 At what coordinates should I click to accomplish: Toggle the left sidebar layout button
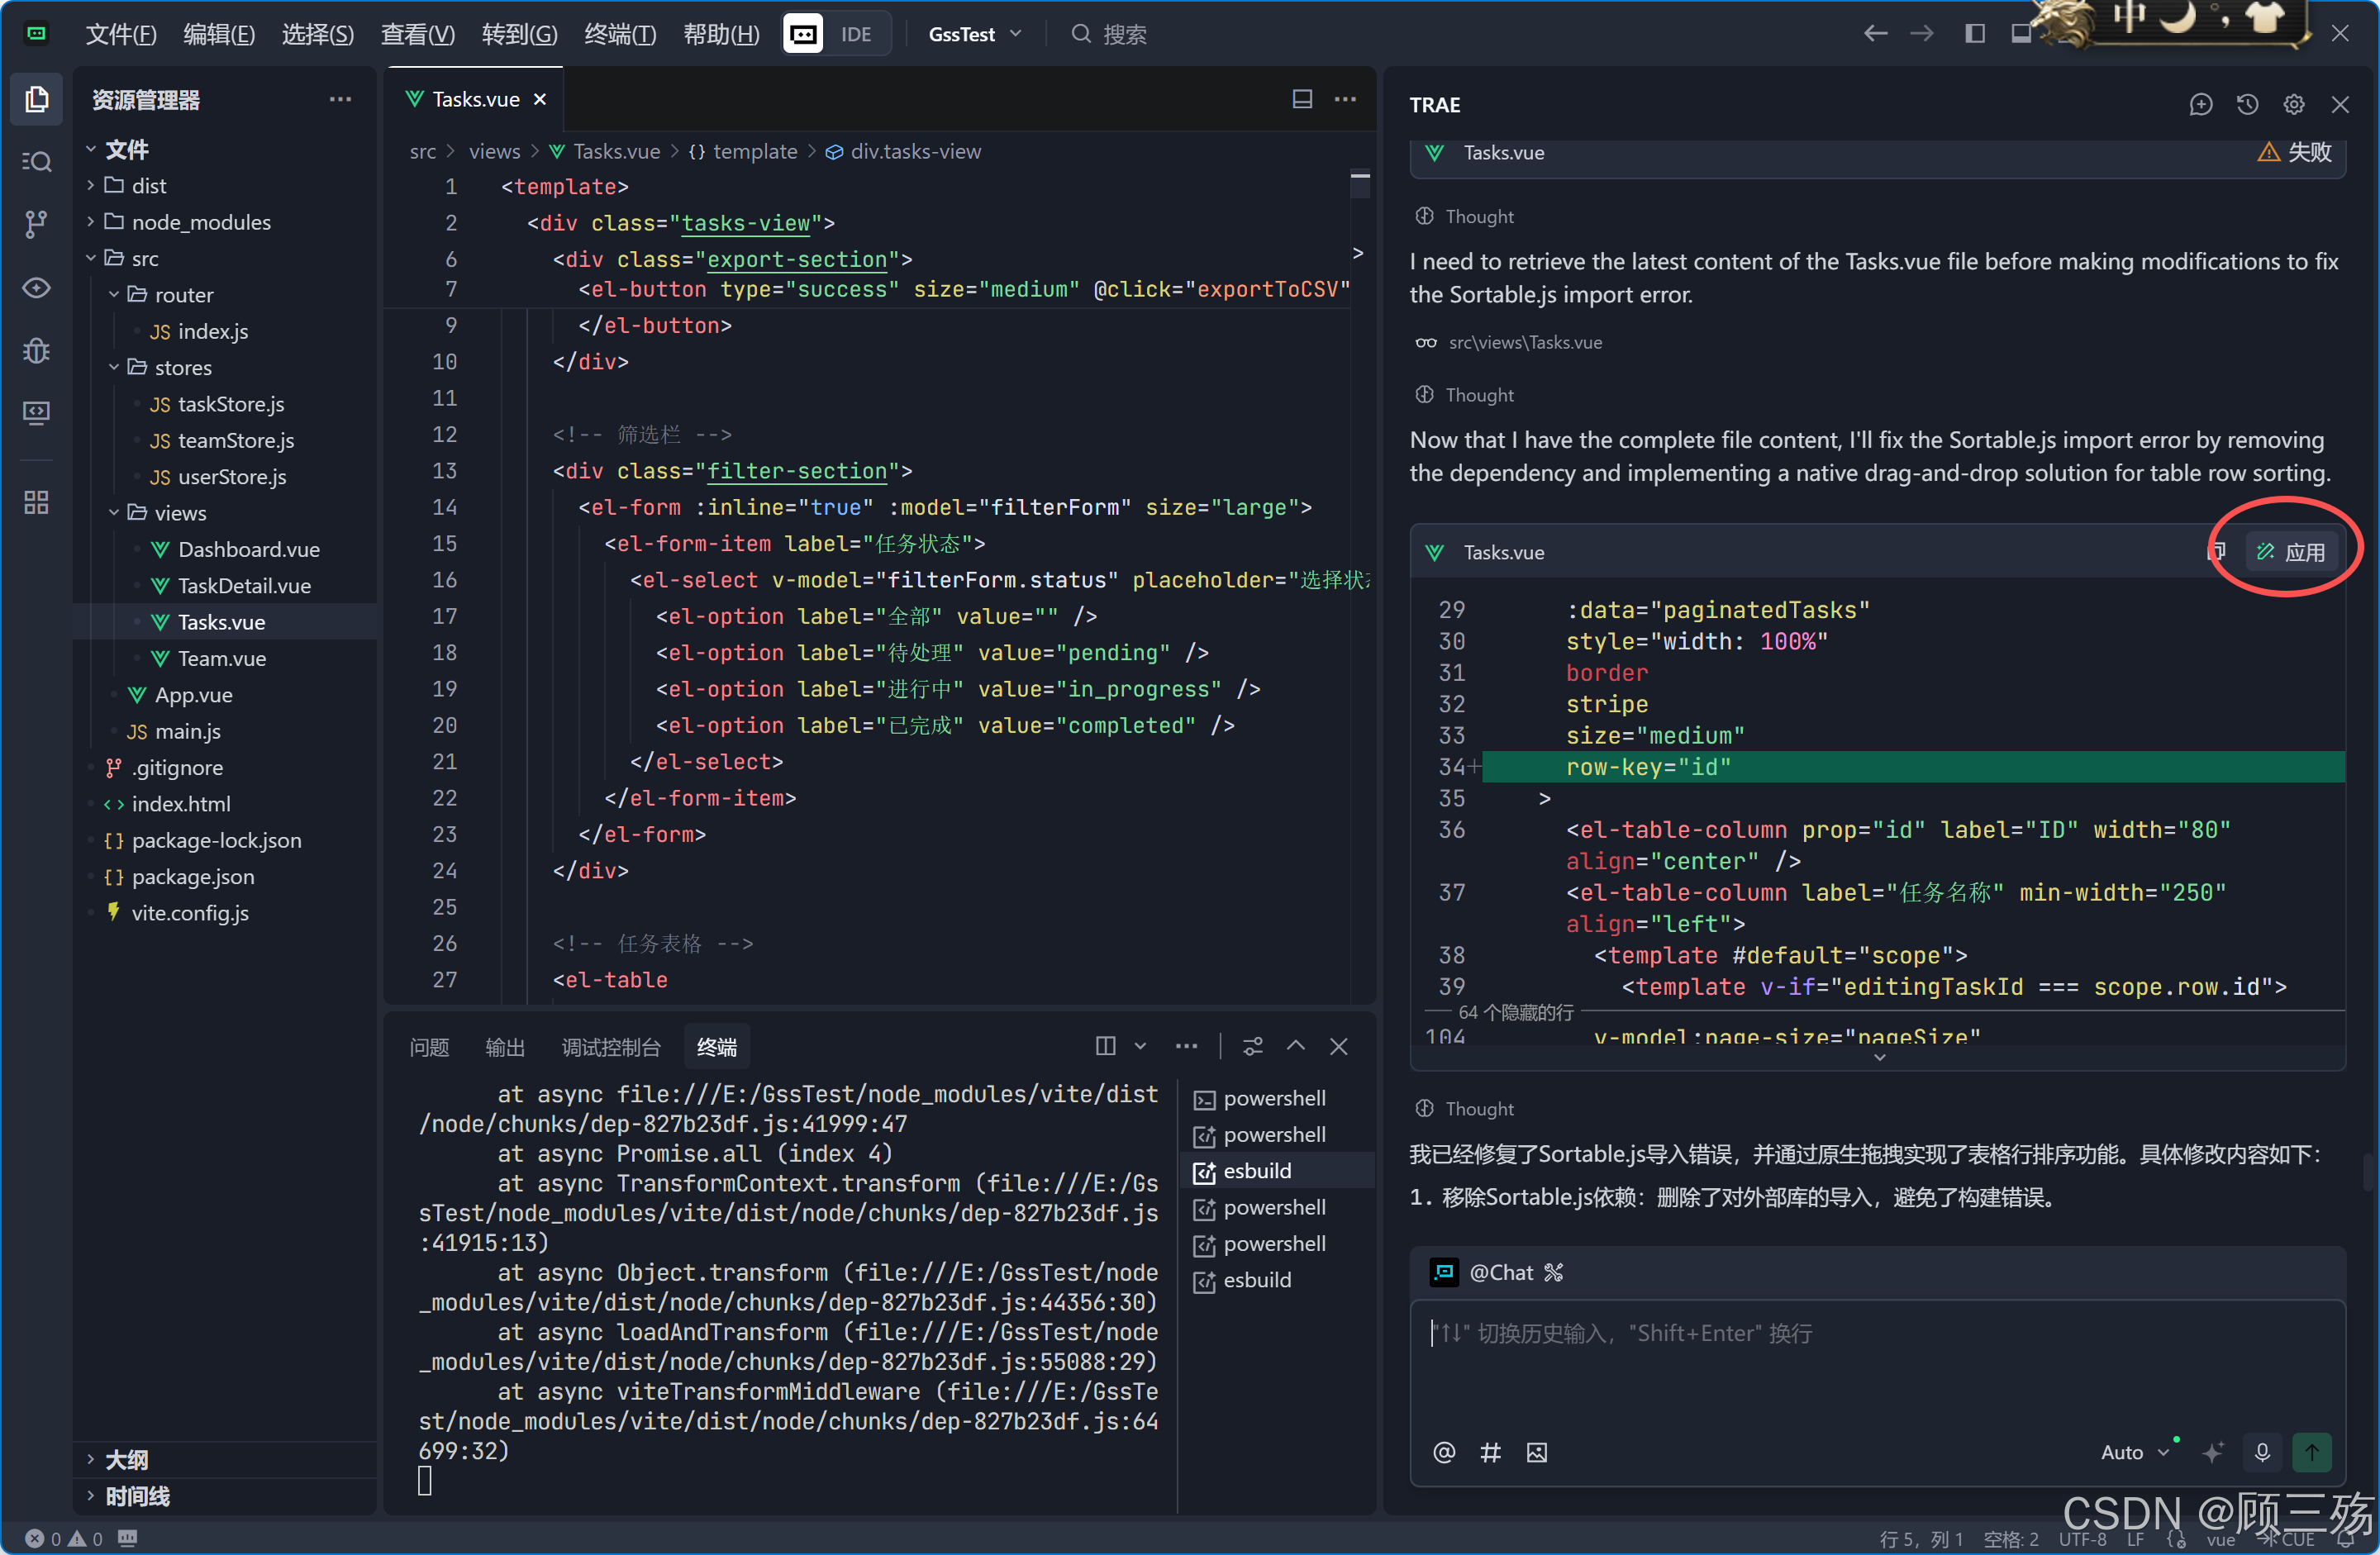[1974, 34]
